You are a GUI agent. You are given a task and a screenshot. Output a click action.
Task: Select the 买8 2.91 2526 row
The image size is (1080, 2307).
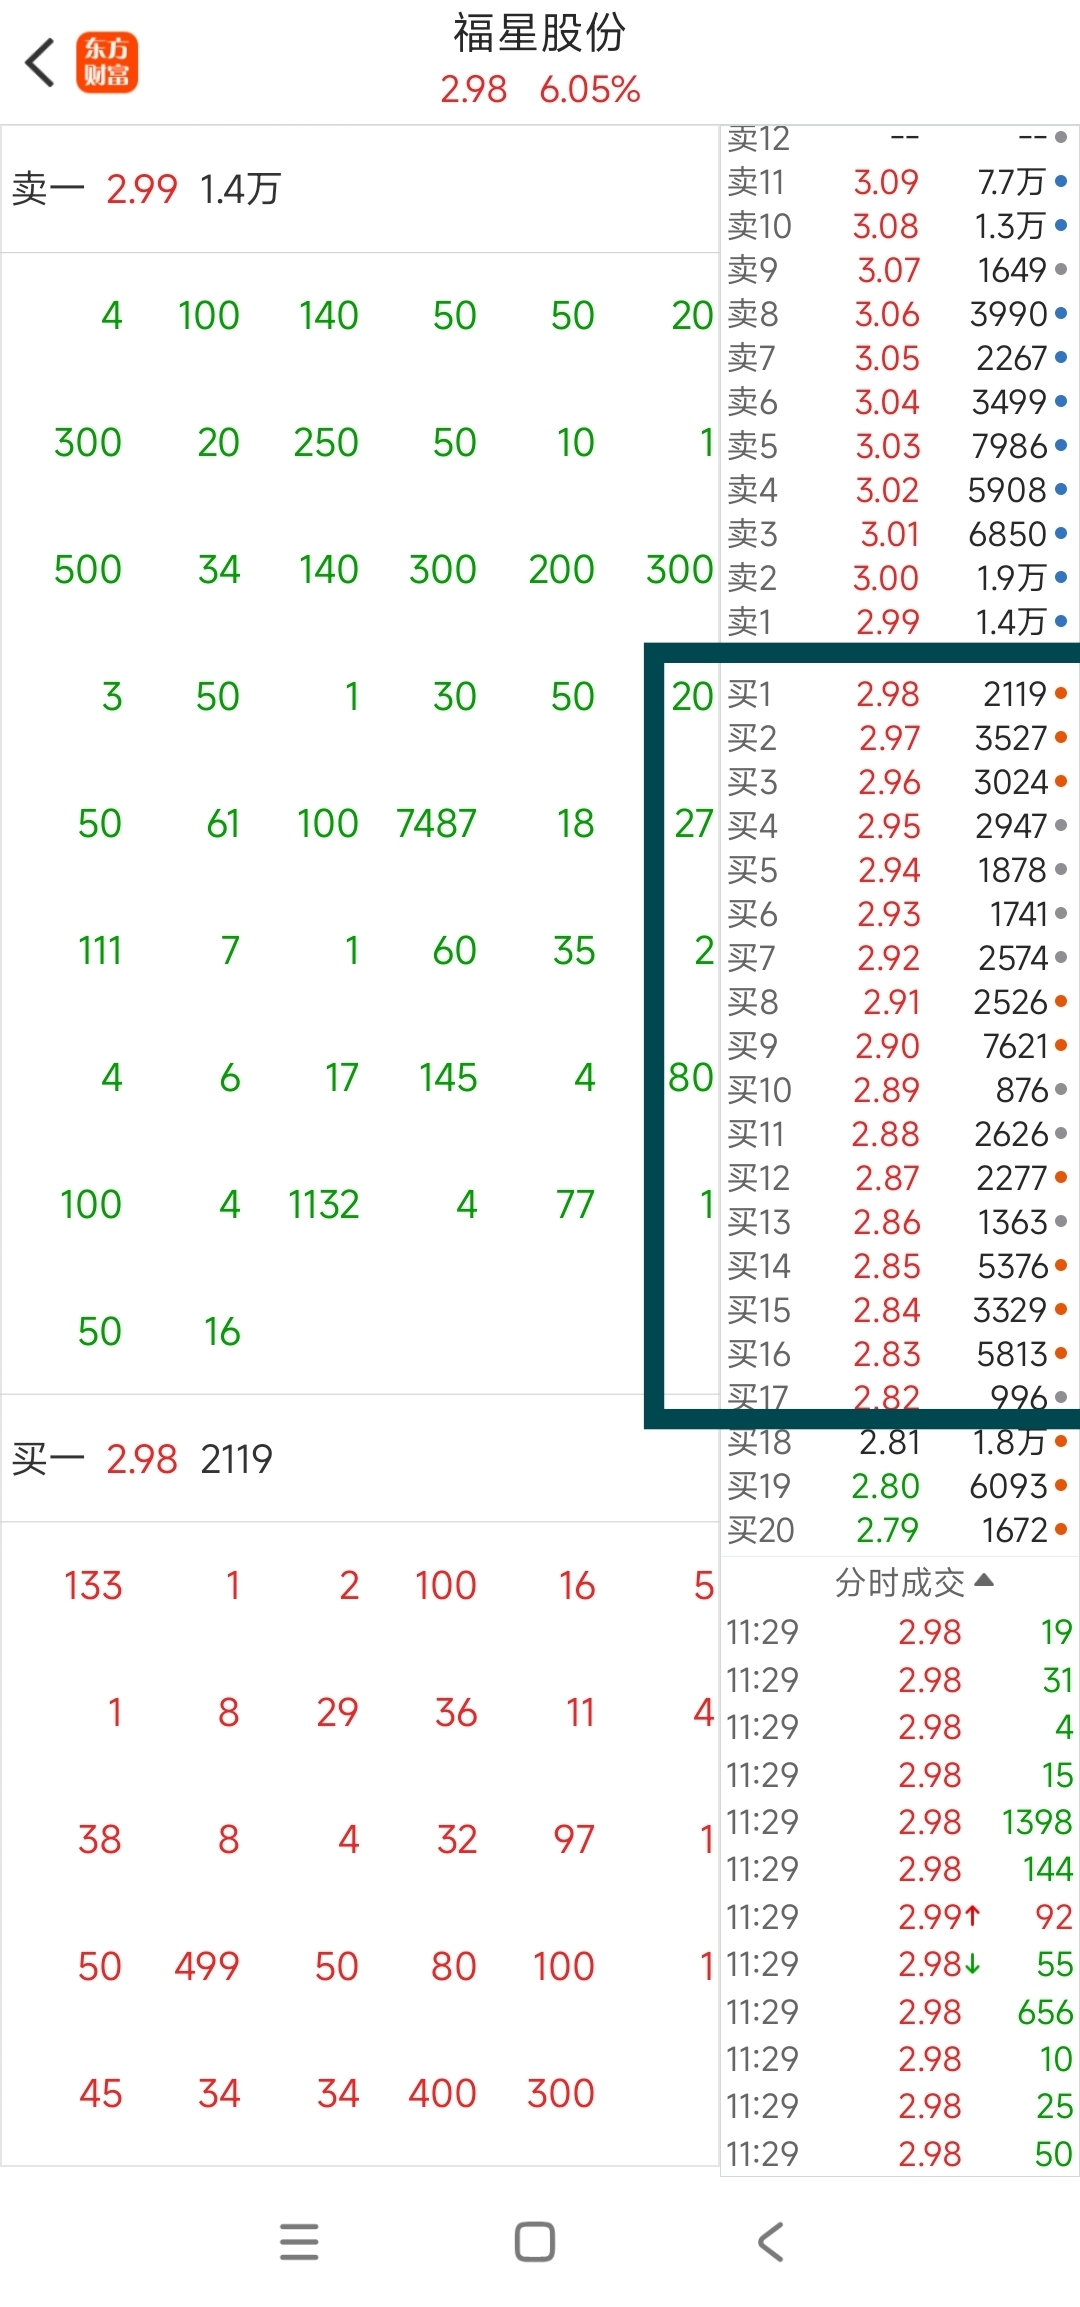[x=899, y=1002]
